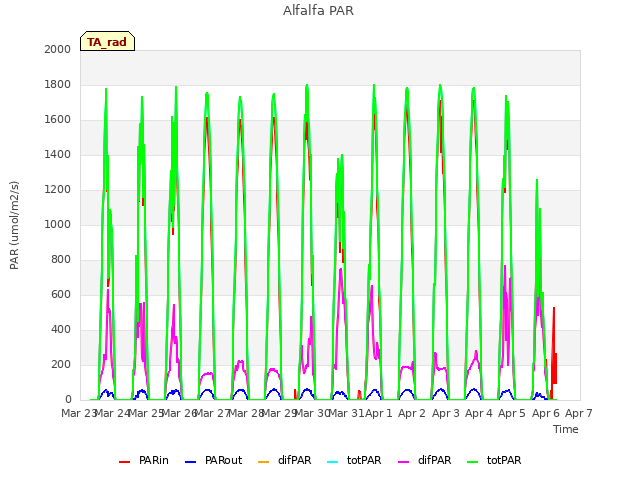Click the 800 y-axis tick label
The image size is (640, 480).
[x=61, y=260]
